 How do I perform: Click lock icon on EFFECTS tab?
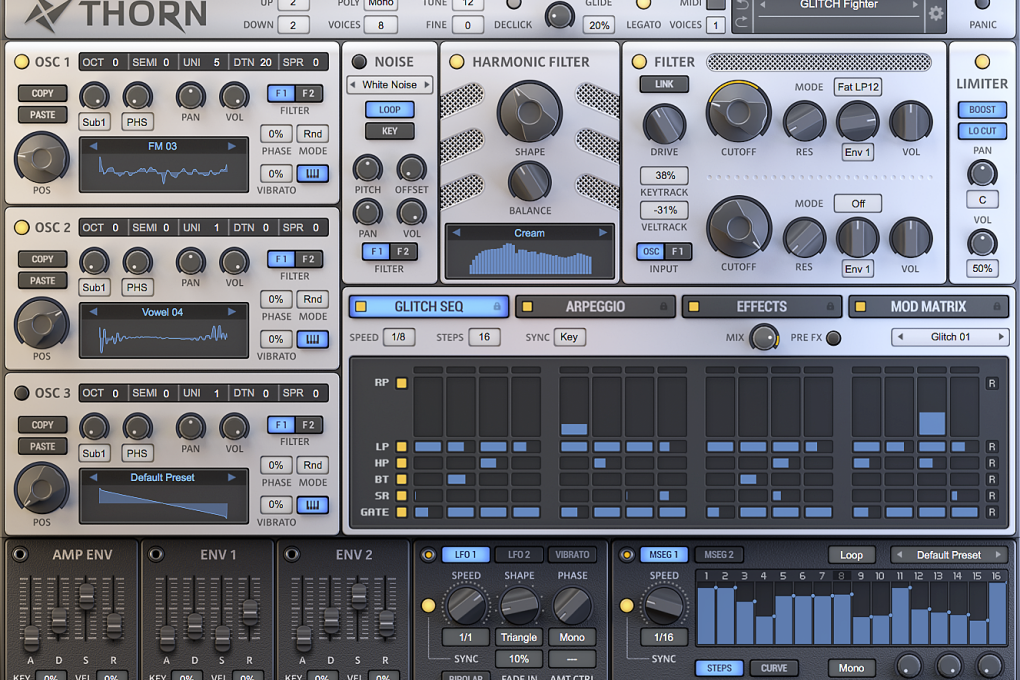click(x=830, y=306)
